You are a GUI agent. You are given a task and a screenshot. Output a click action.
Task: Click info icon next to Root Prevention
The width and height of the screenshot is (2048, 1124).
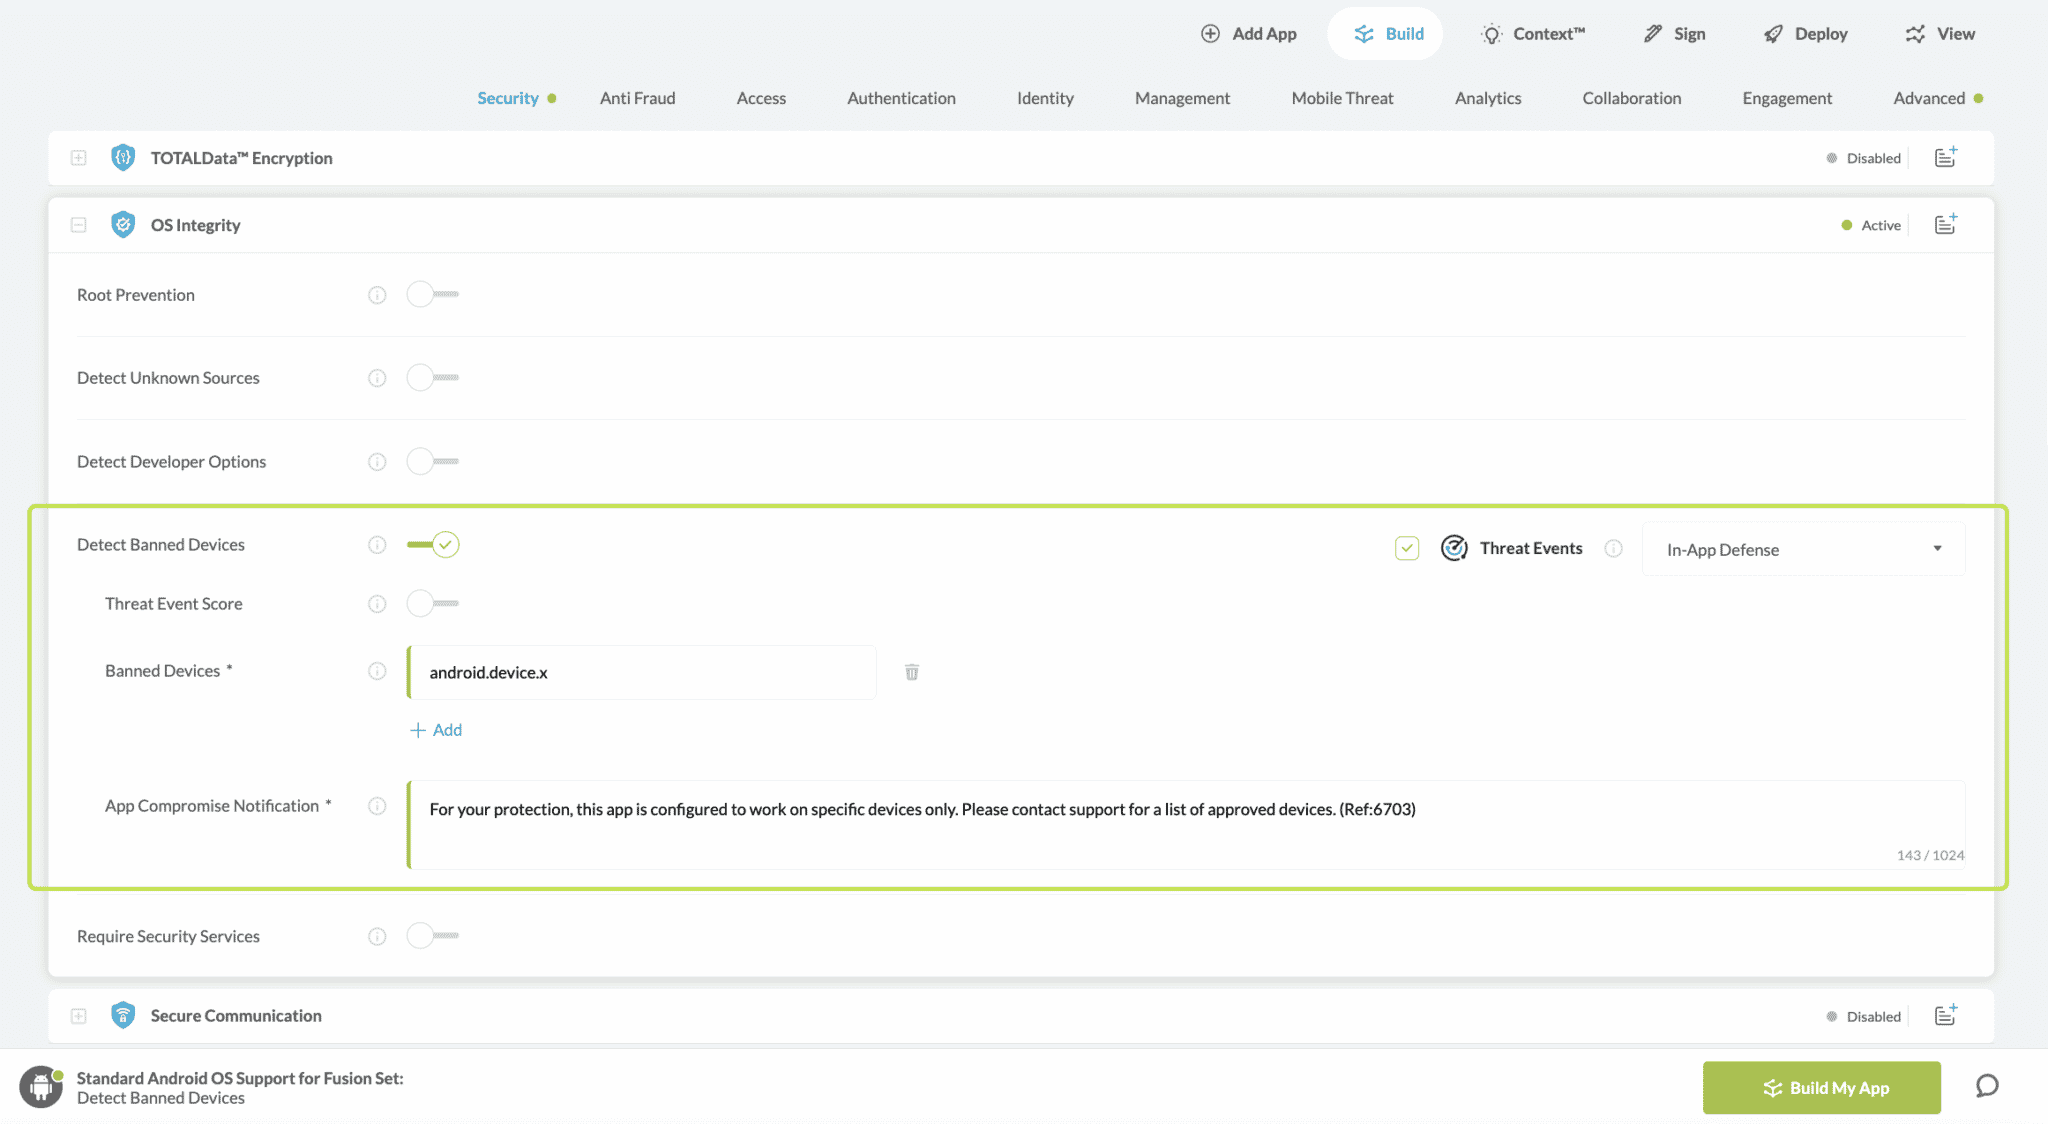[377, 295]
